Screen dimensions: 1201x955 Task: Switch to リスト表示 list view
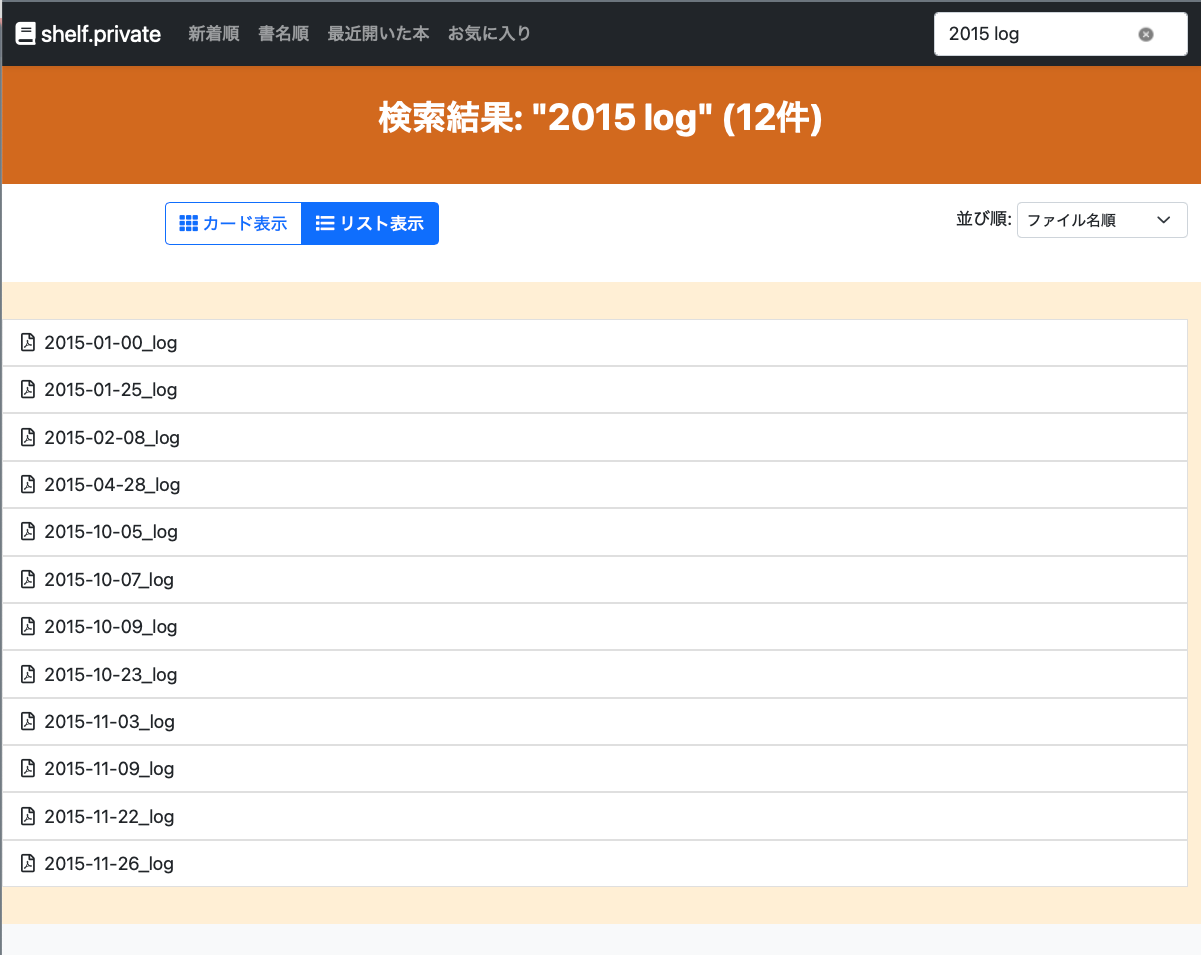coord(370,223)
